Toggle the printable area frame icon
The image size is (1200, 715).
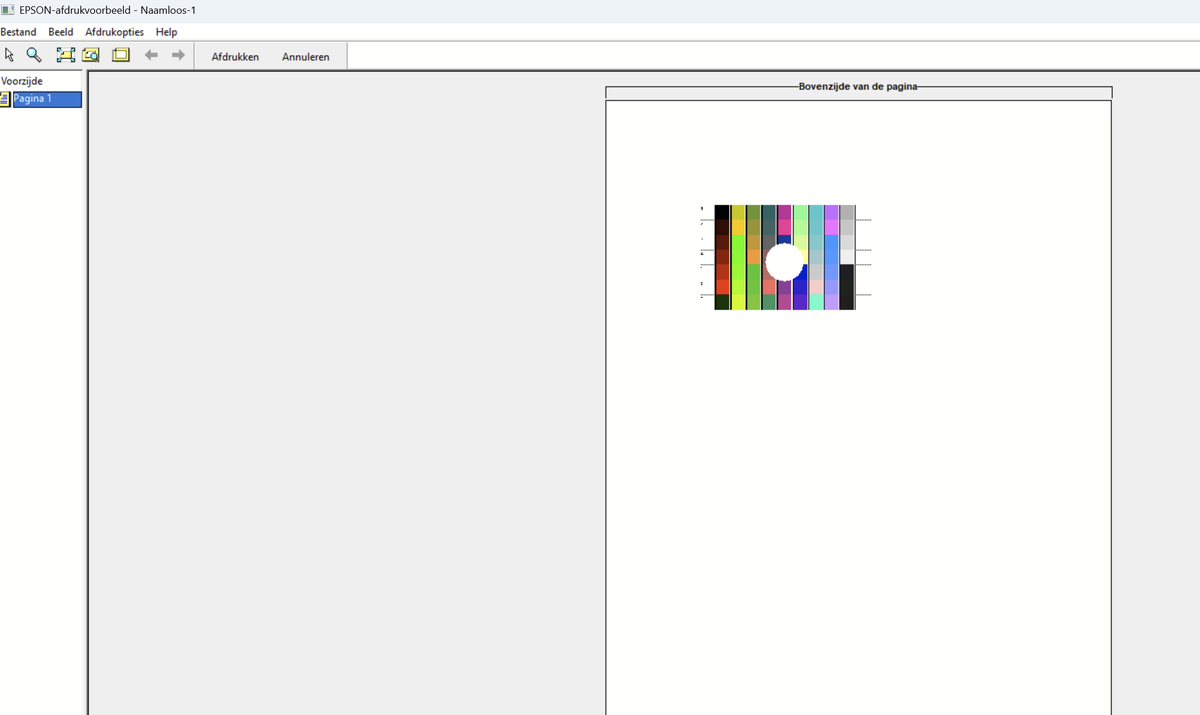pos(121,56)
